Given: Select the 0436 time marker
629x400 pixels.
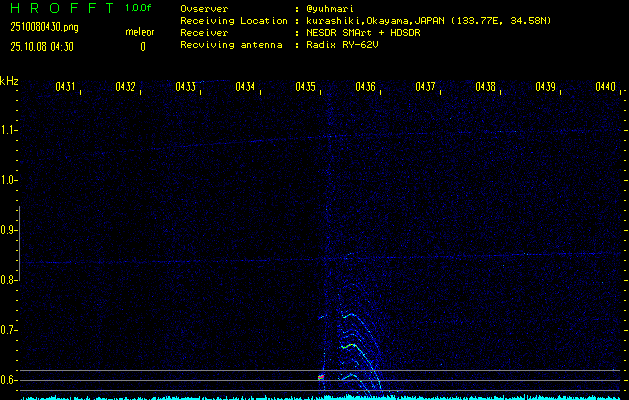Looking at the screenshot, I should click(366, 87).
